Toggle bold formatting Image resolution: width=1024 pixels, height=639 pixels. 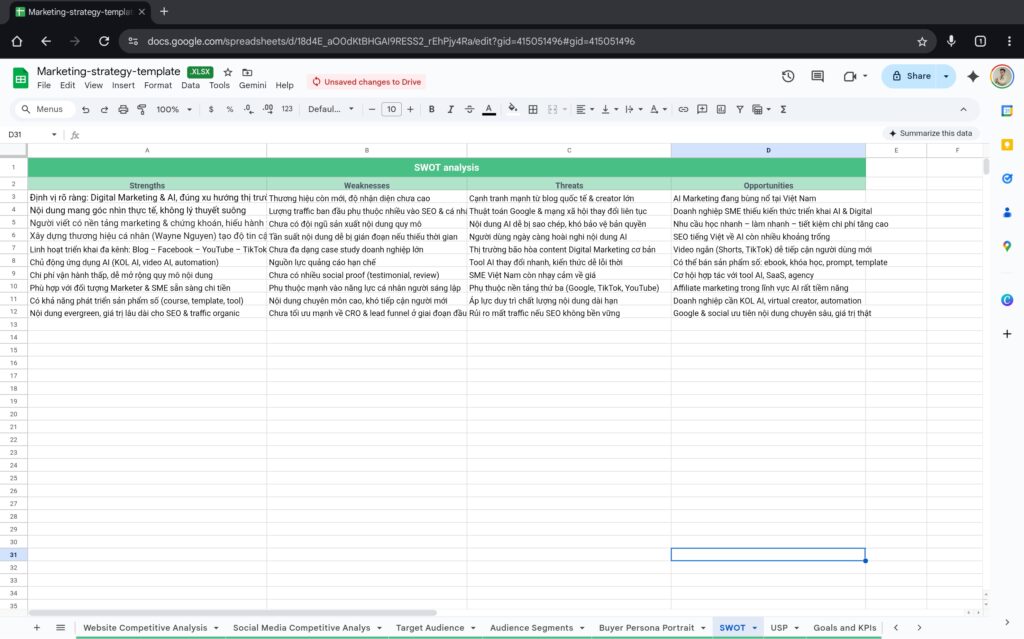pyautogui.click(x=432, y=109)
